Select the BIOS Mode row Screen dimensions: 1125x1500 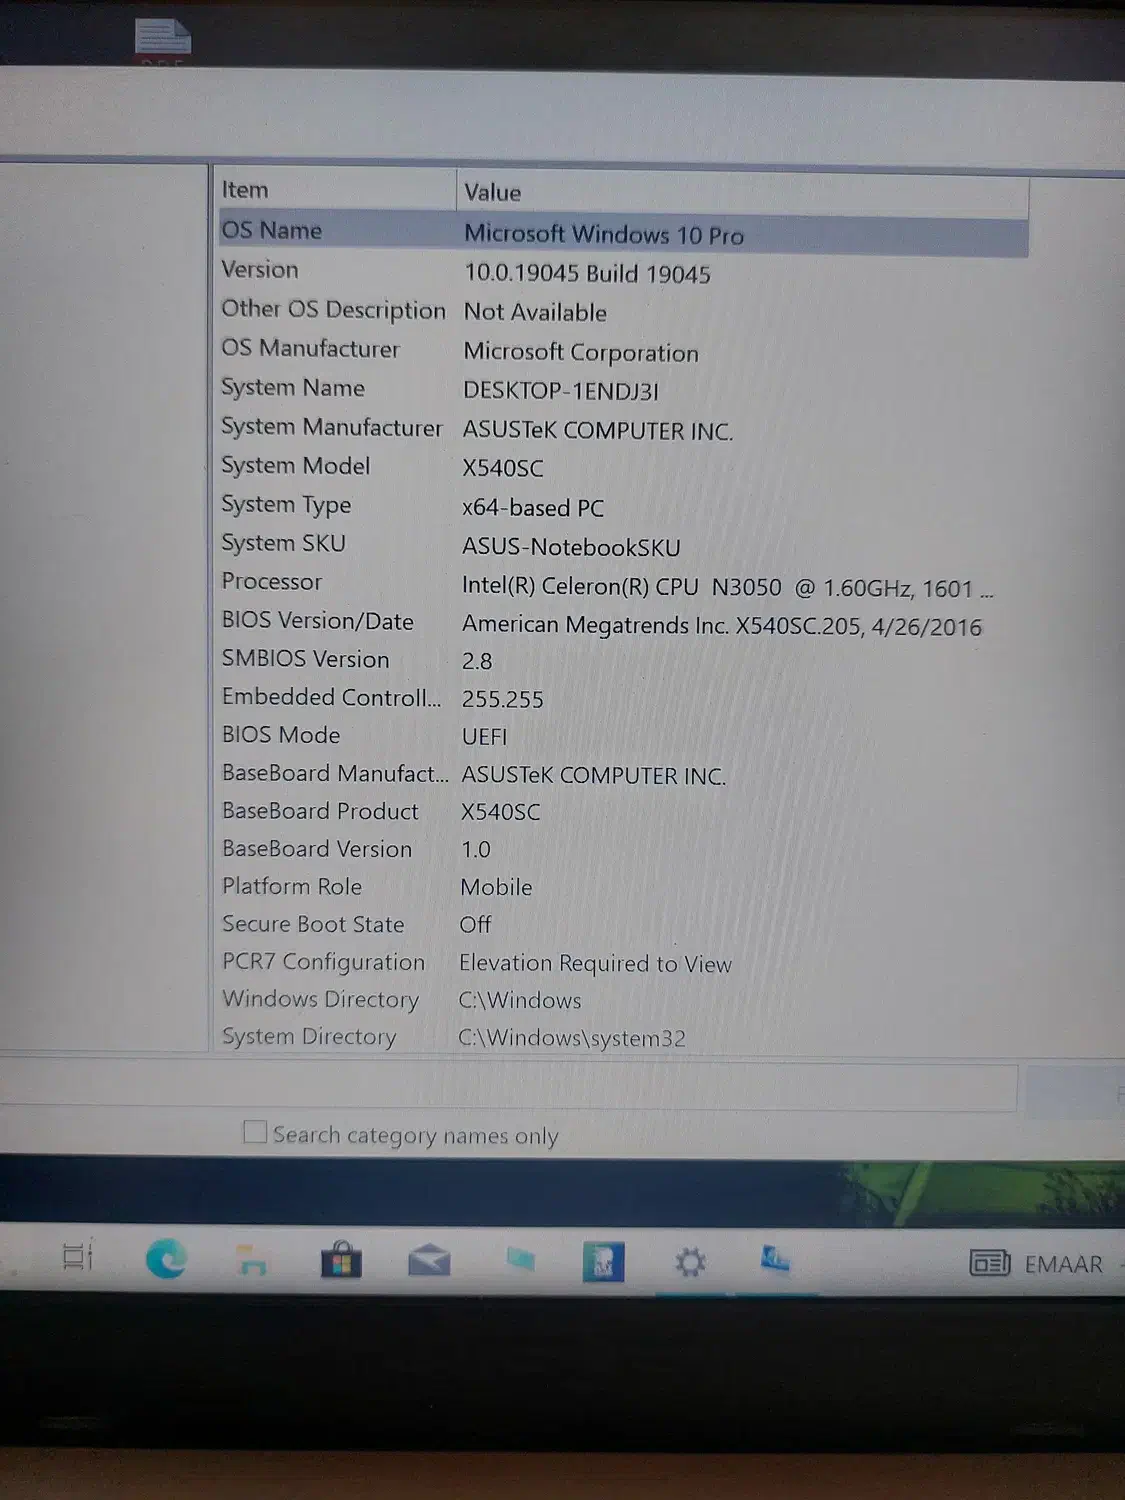(623, 736)
